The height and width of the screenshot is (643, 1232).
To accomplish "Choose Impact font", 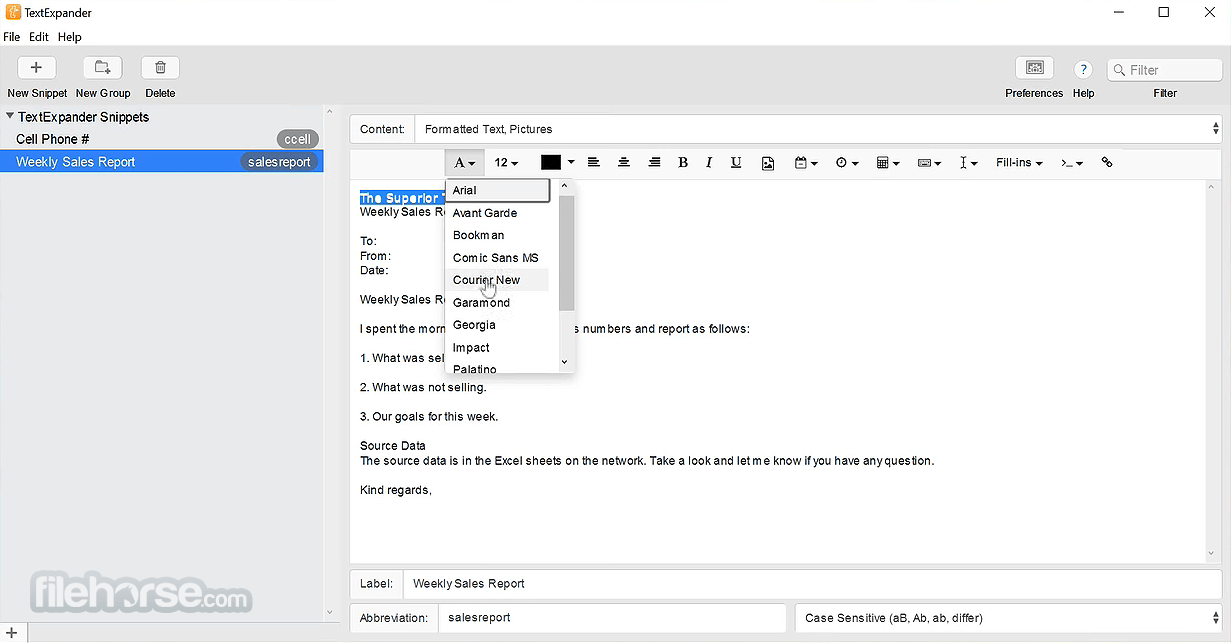I will point(498,347).
